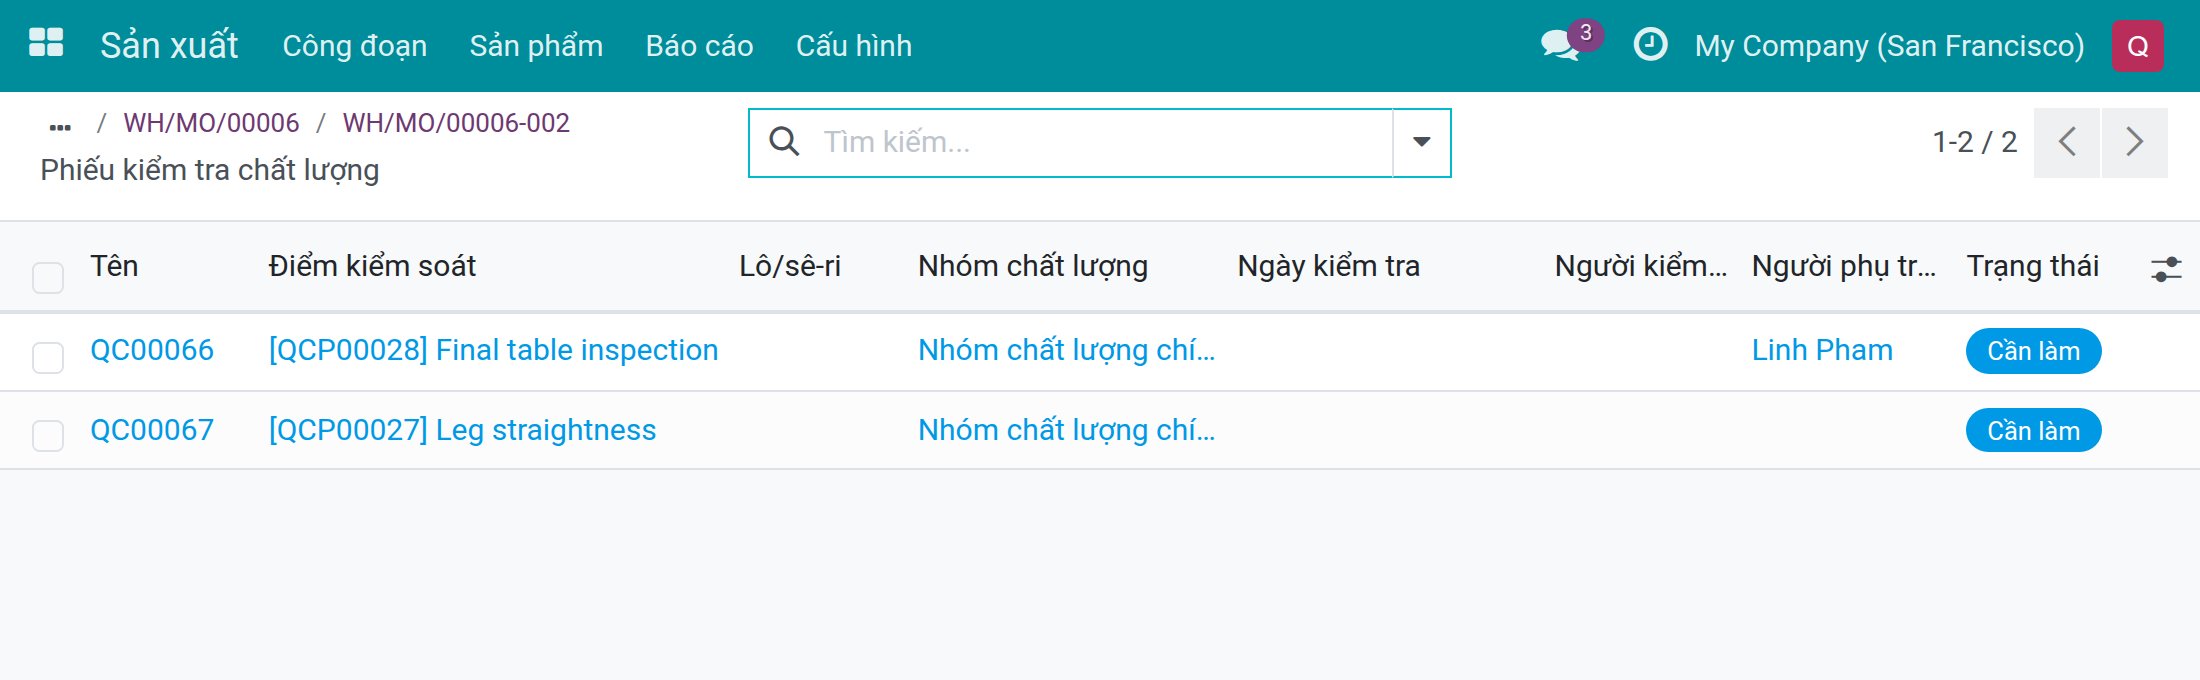Open [QCP00027] Leg straightness
Viewport: 2200px width, 680px height.
[462, 430]
